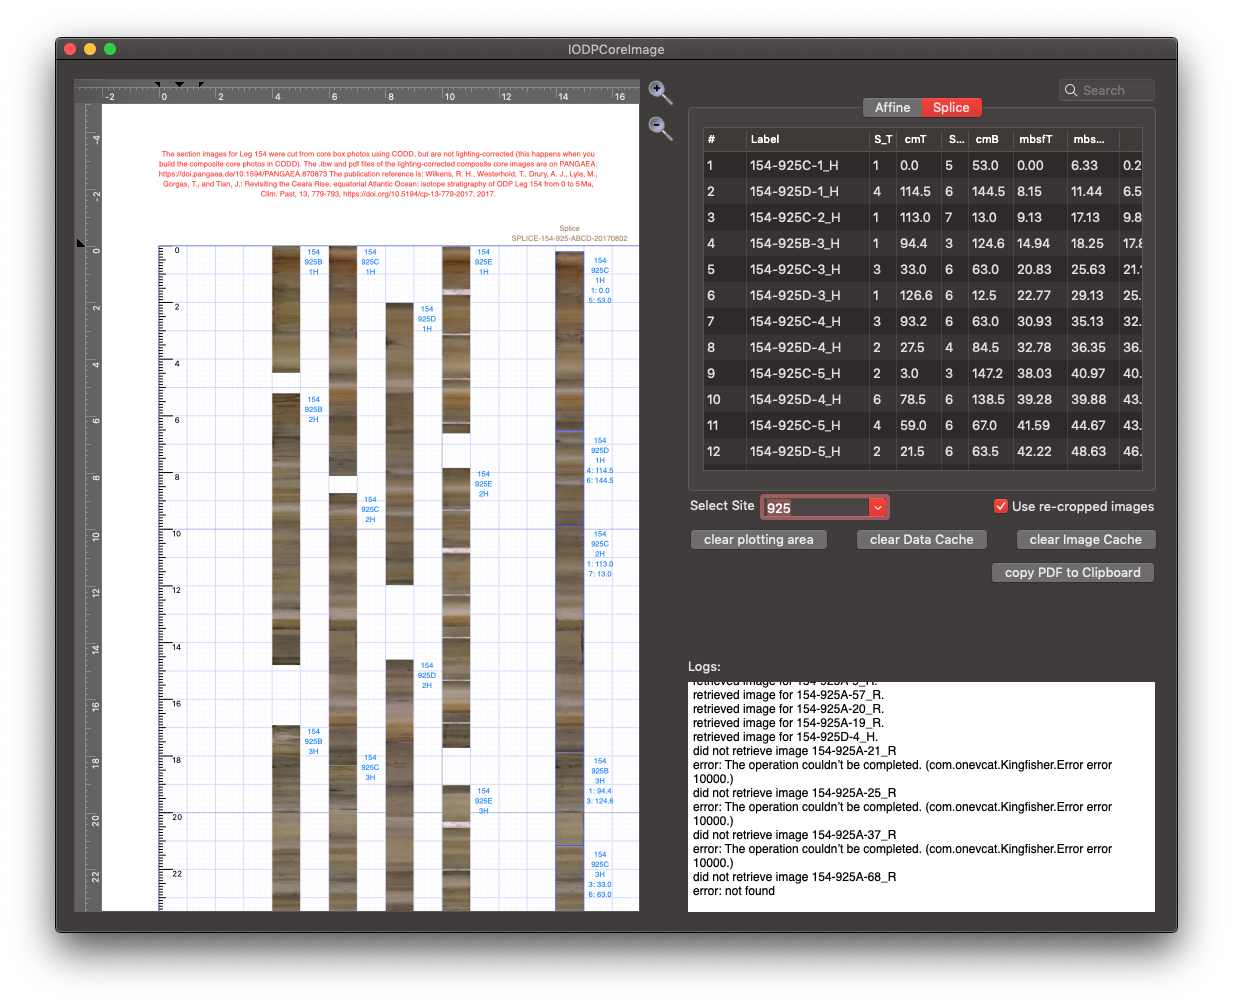Click the site field showing 925
Image resolution: width=1233 pixels, height=1006 pixels.
(x=816, y=507)
